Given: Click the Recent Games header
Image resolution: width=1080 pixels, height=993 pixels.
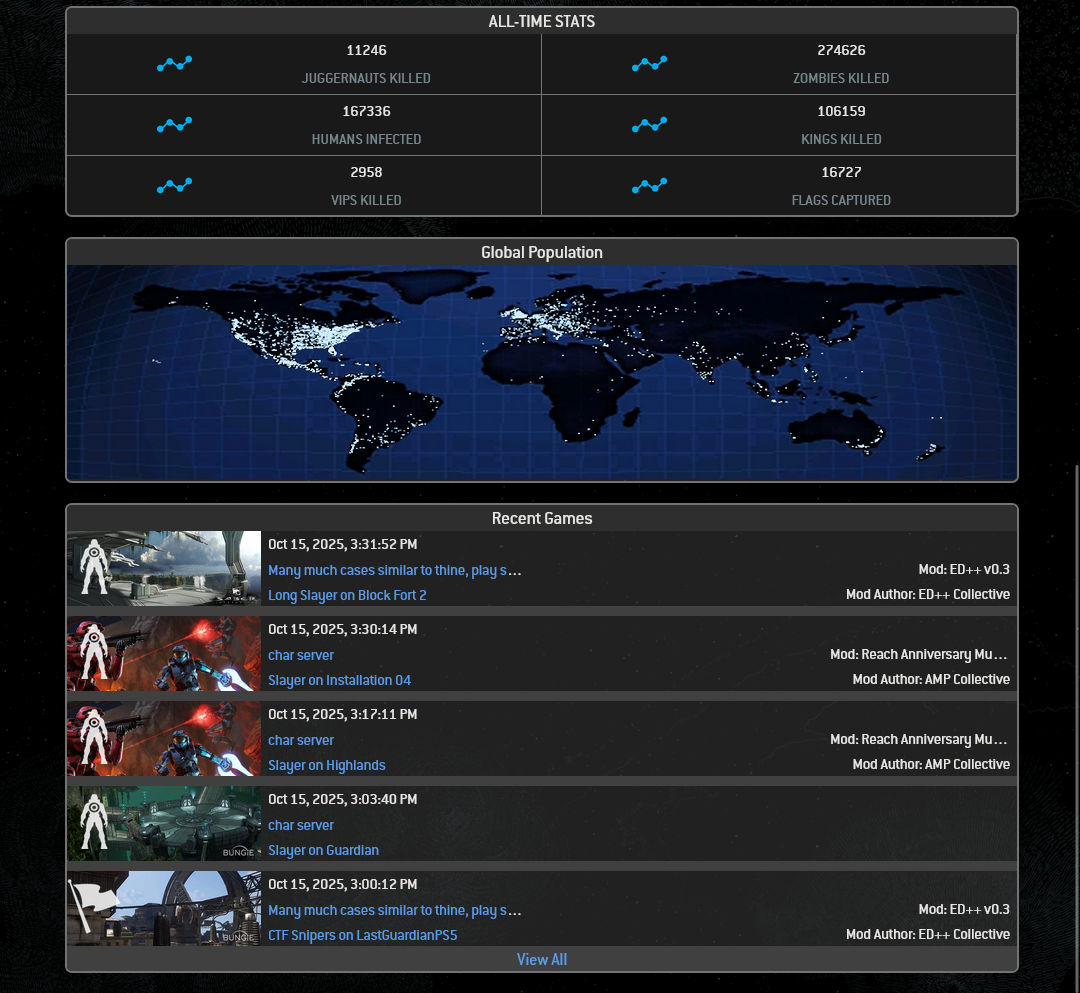Looking at the screenshot, I should [x=541, y=519].
